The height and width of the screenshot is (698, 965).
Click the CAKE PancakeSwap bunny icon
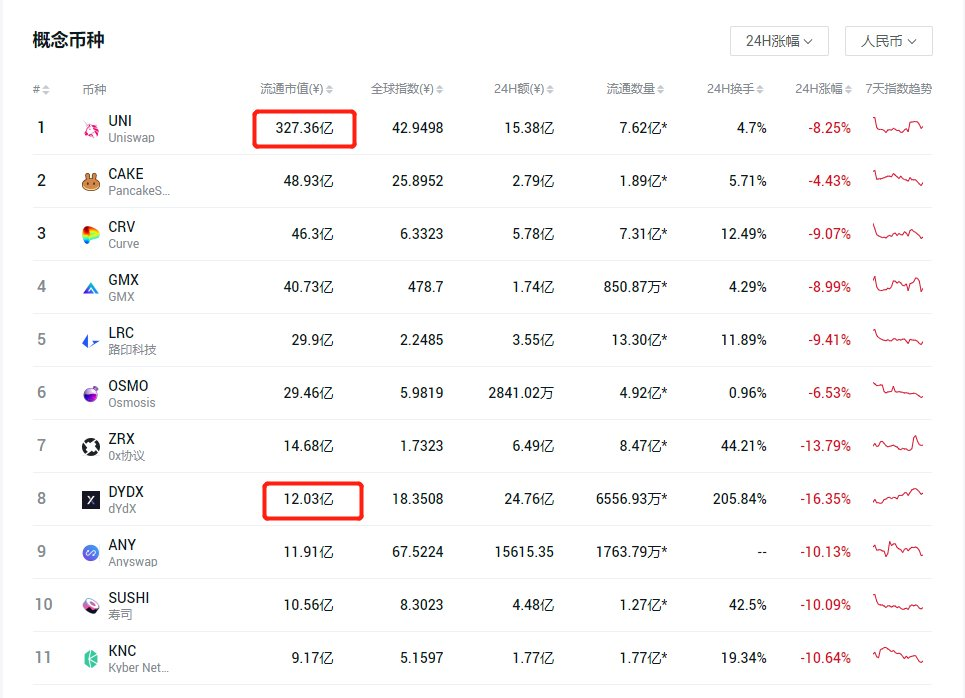point(91,182)
